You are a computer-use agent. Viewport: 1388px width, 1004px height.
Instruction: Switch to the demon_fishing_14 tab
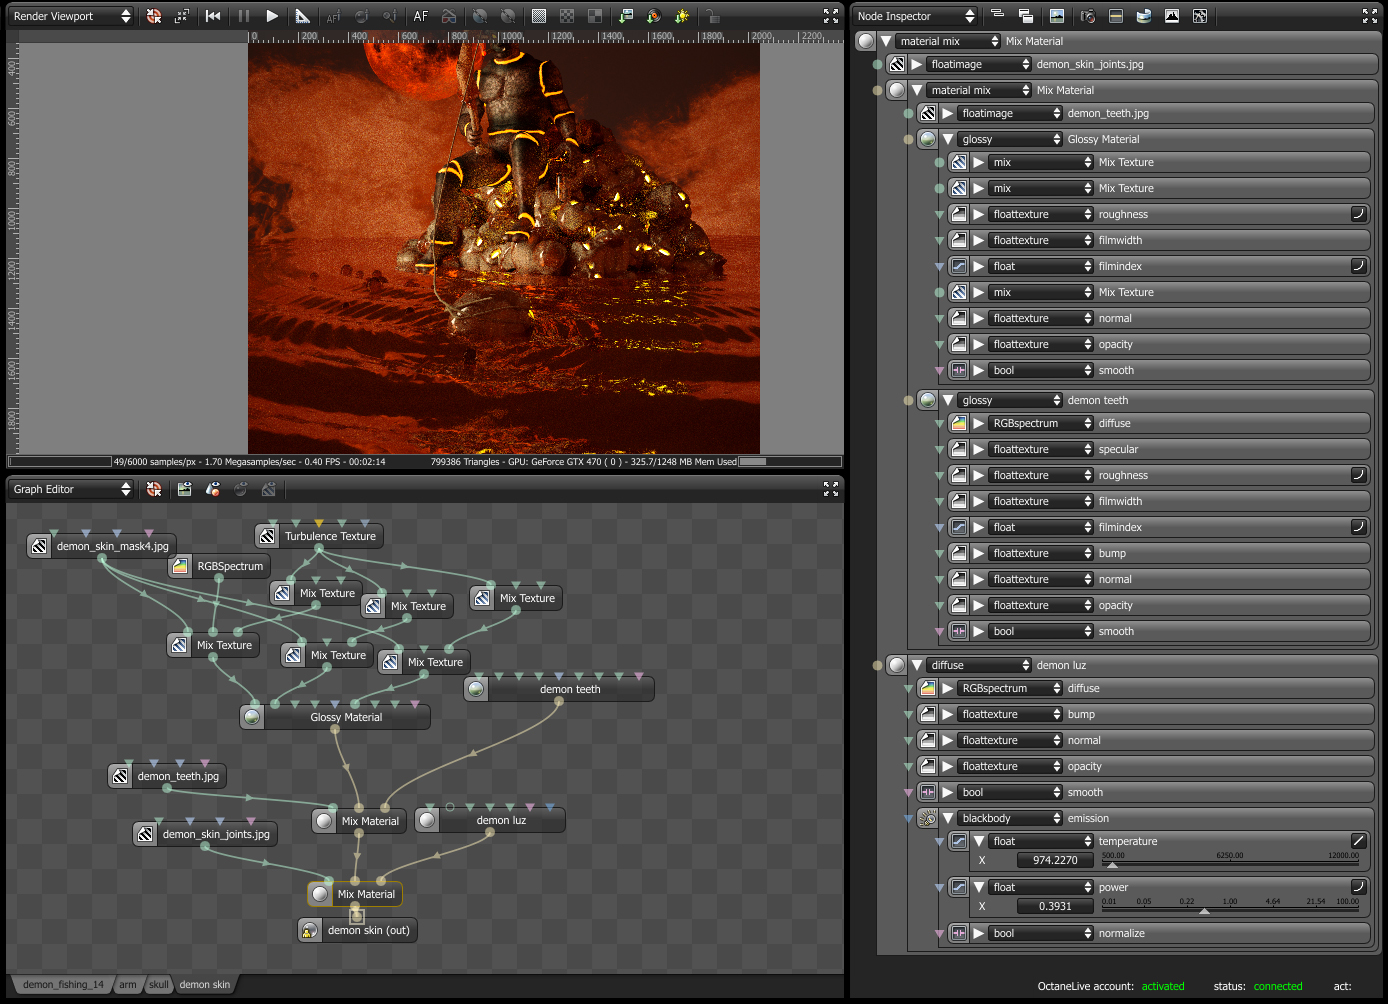(x=63, y=985)
